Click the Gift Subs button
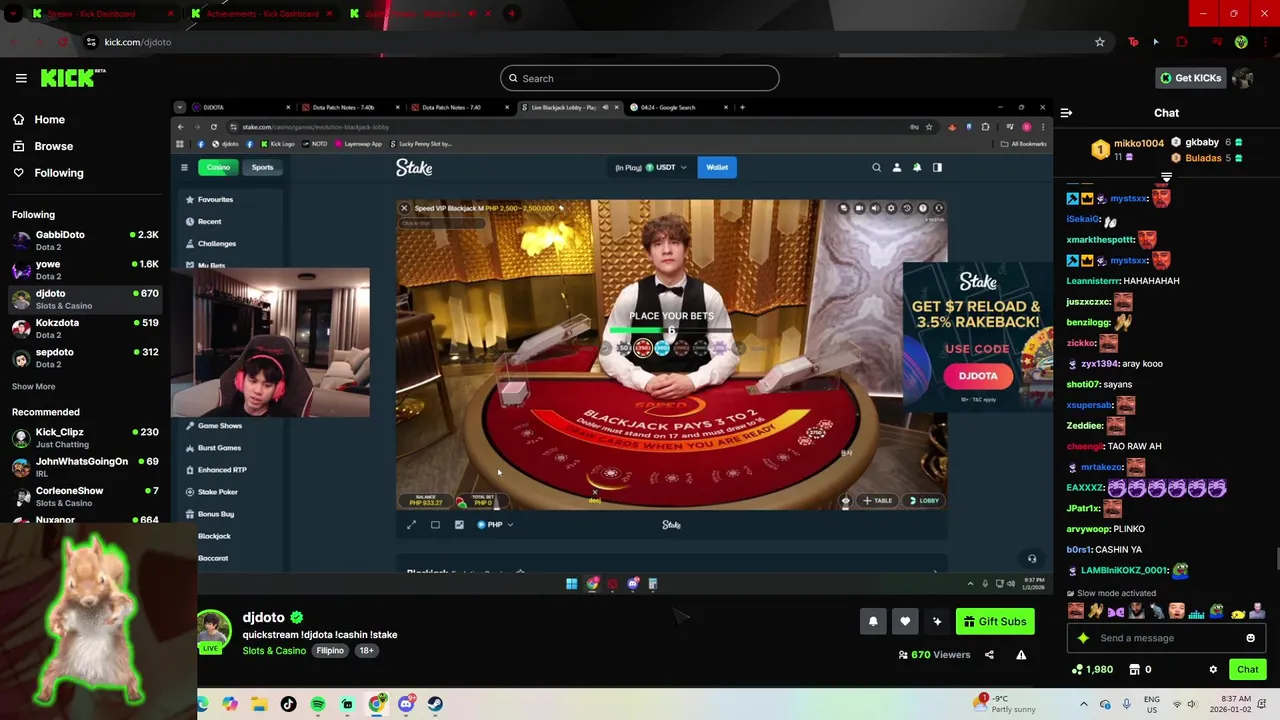The height and width of the screenshot is (720, 1280). [x=995, y=621]
